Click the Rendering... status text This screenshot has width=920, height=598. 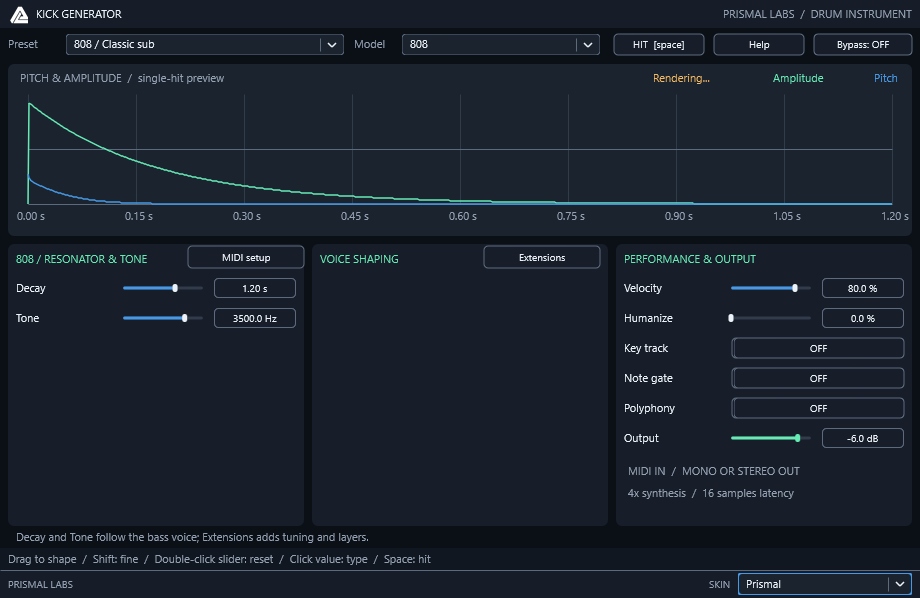click(x=681, y=78)
